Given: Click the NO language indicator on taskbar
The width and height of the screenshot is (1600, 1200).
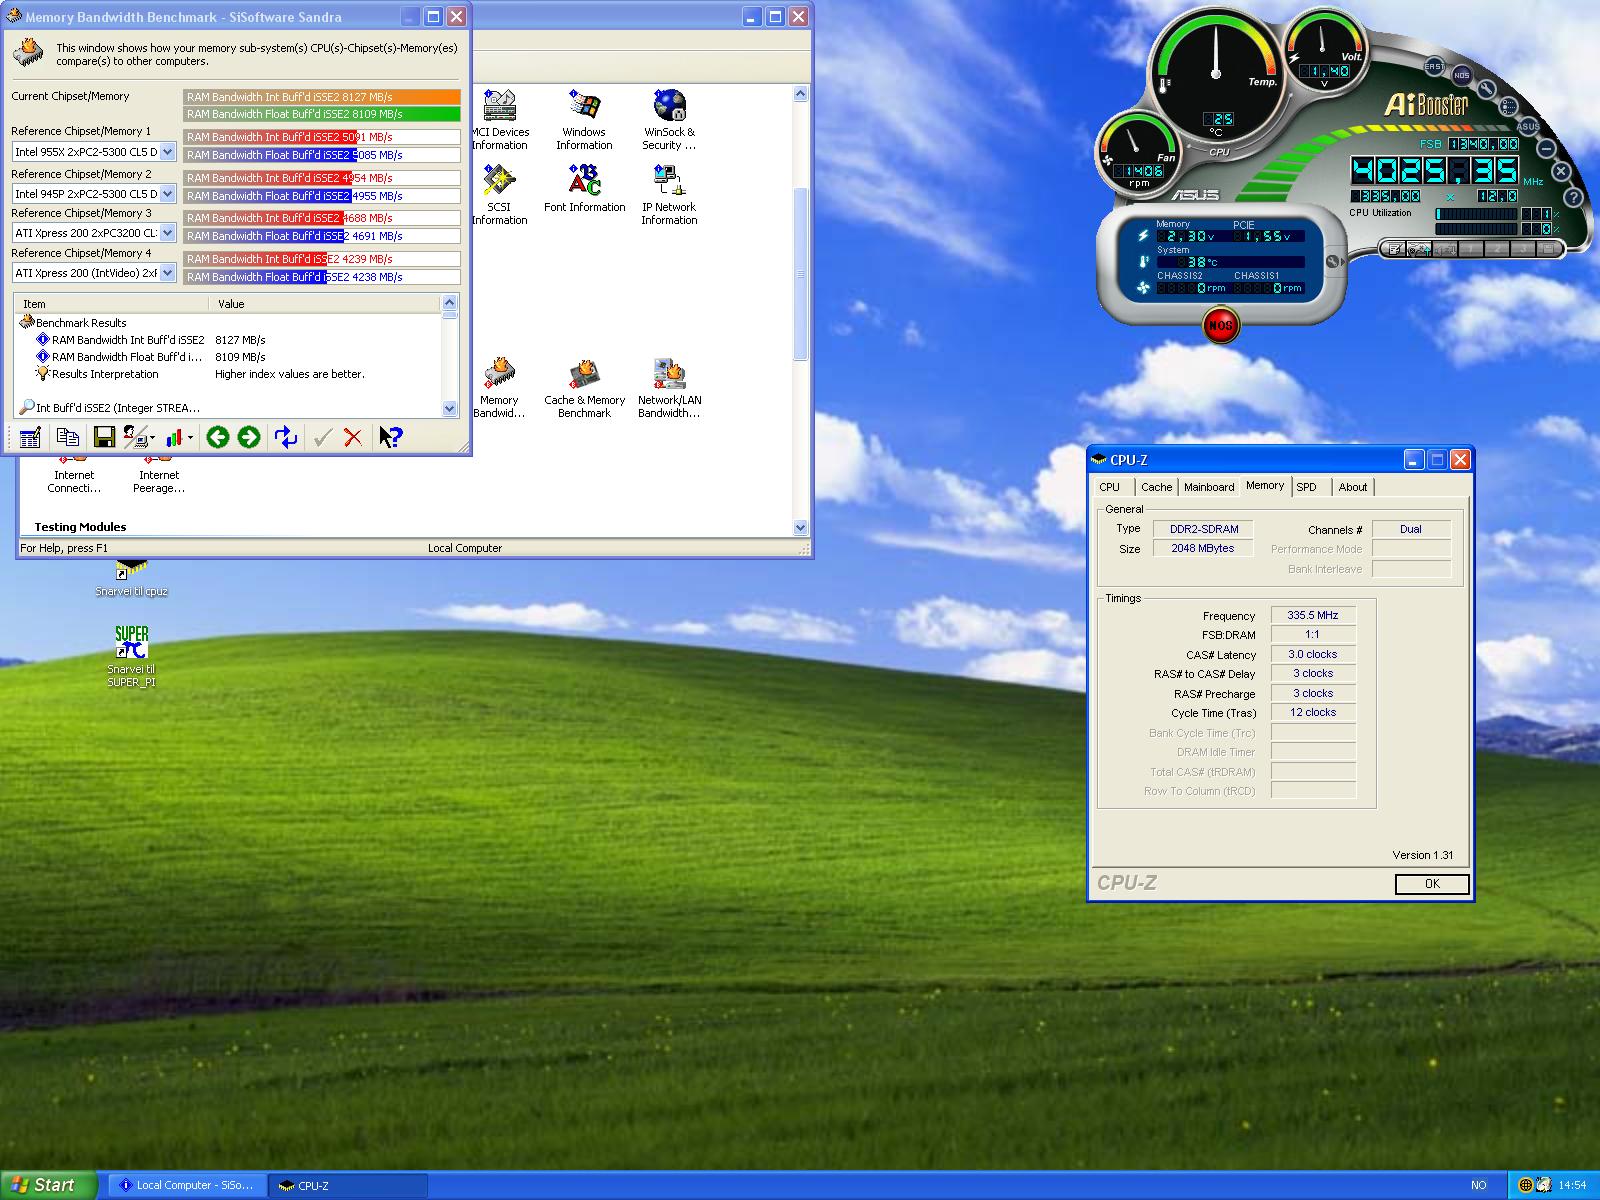Looking at the screenshot, I should point(1479,1185).
